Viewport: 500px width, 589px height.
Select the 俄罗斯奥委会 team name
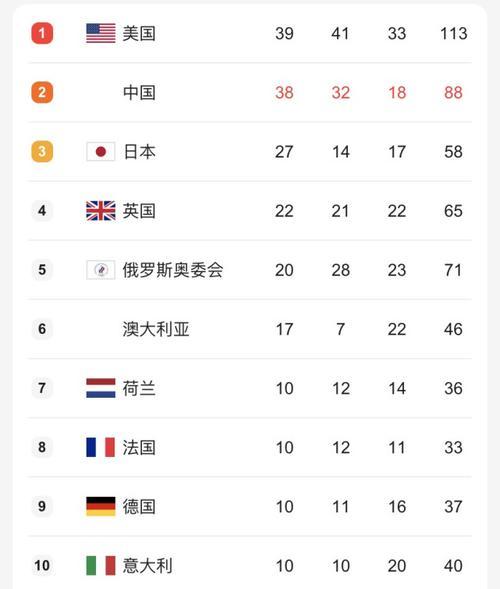coord(173,270)
